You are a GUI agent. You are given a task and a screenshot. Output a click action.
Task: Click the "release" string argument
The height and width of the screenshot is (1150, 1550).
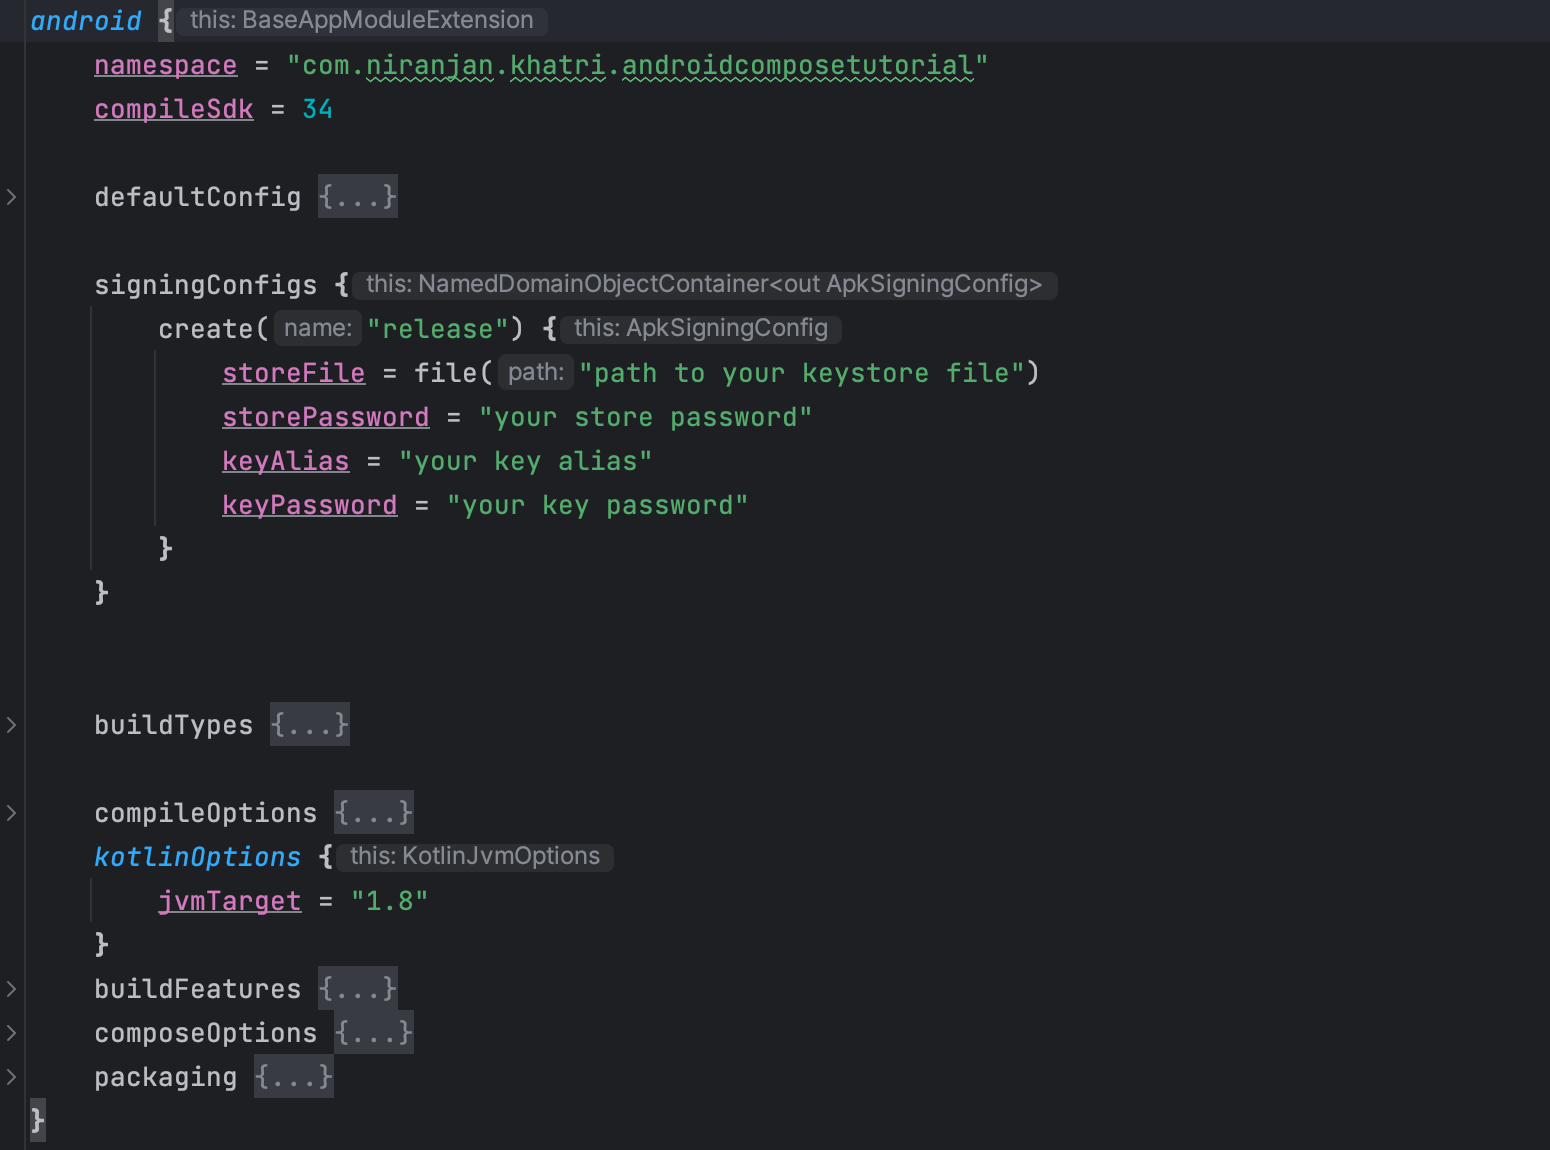click(x=438, y=329)
